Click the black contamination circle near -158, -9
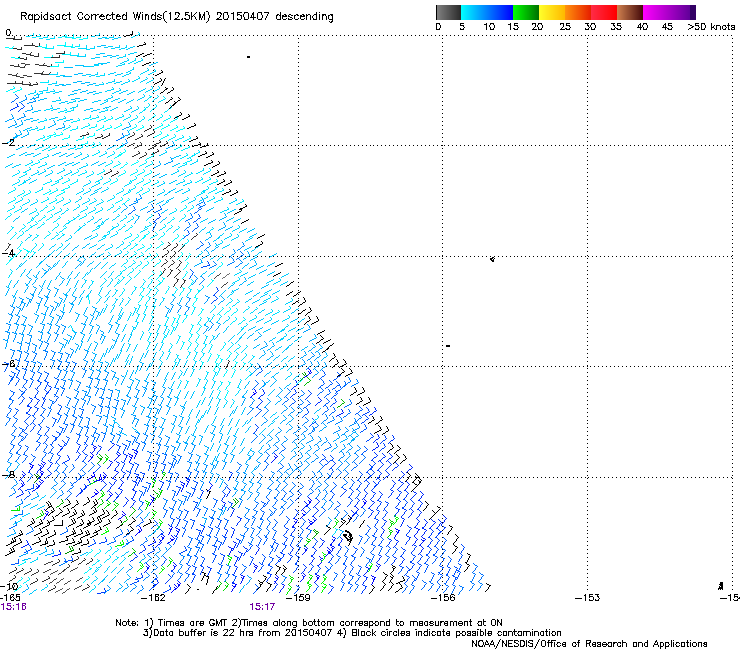The image size is (740, 650). [x=348, y=536]
